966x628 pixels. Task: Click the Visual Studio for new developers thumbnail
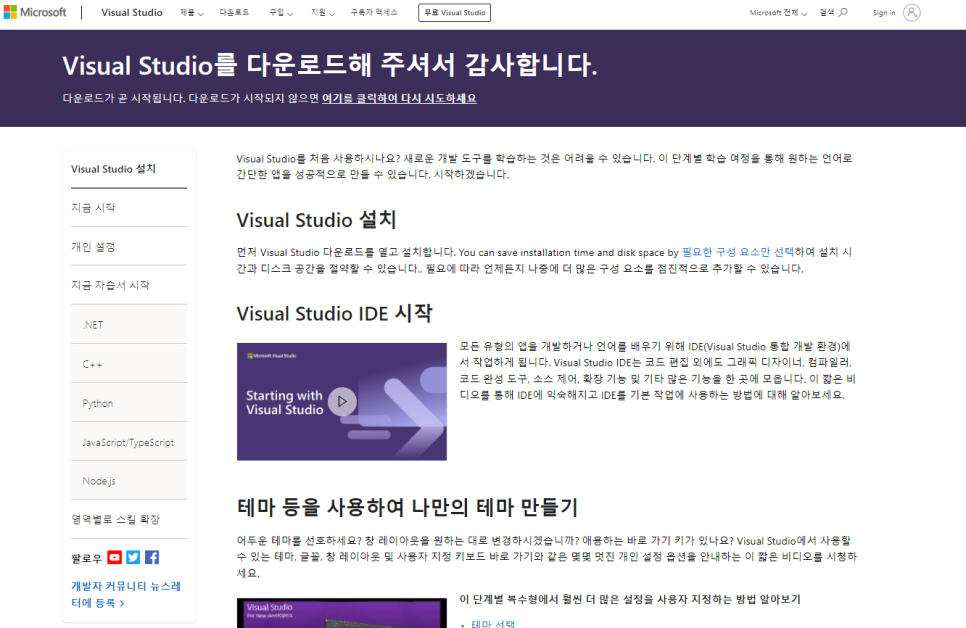coord(342,613)
